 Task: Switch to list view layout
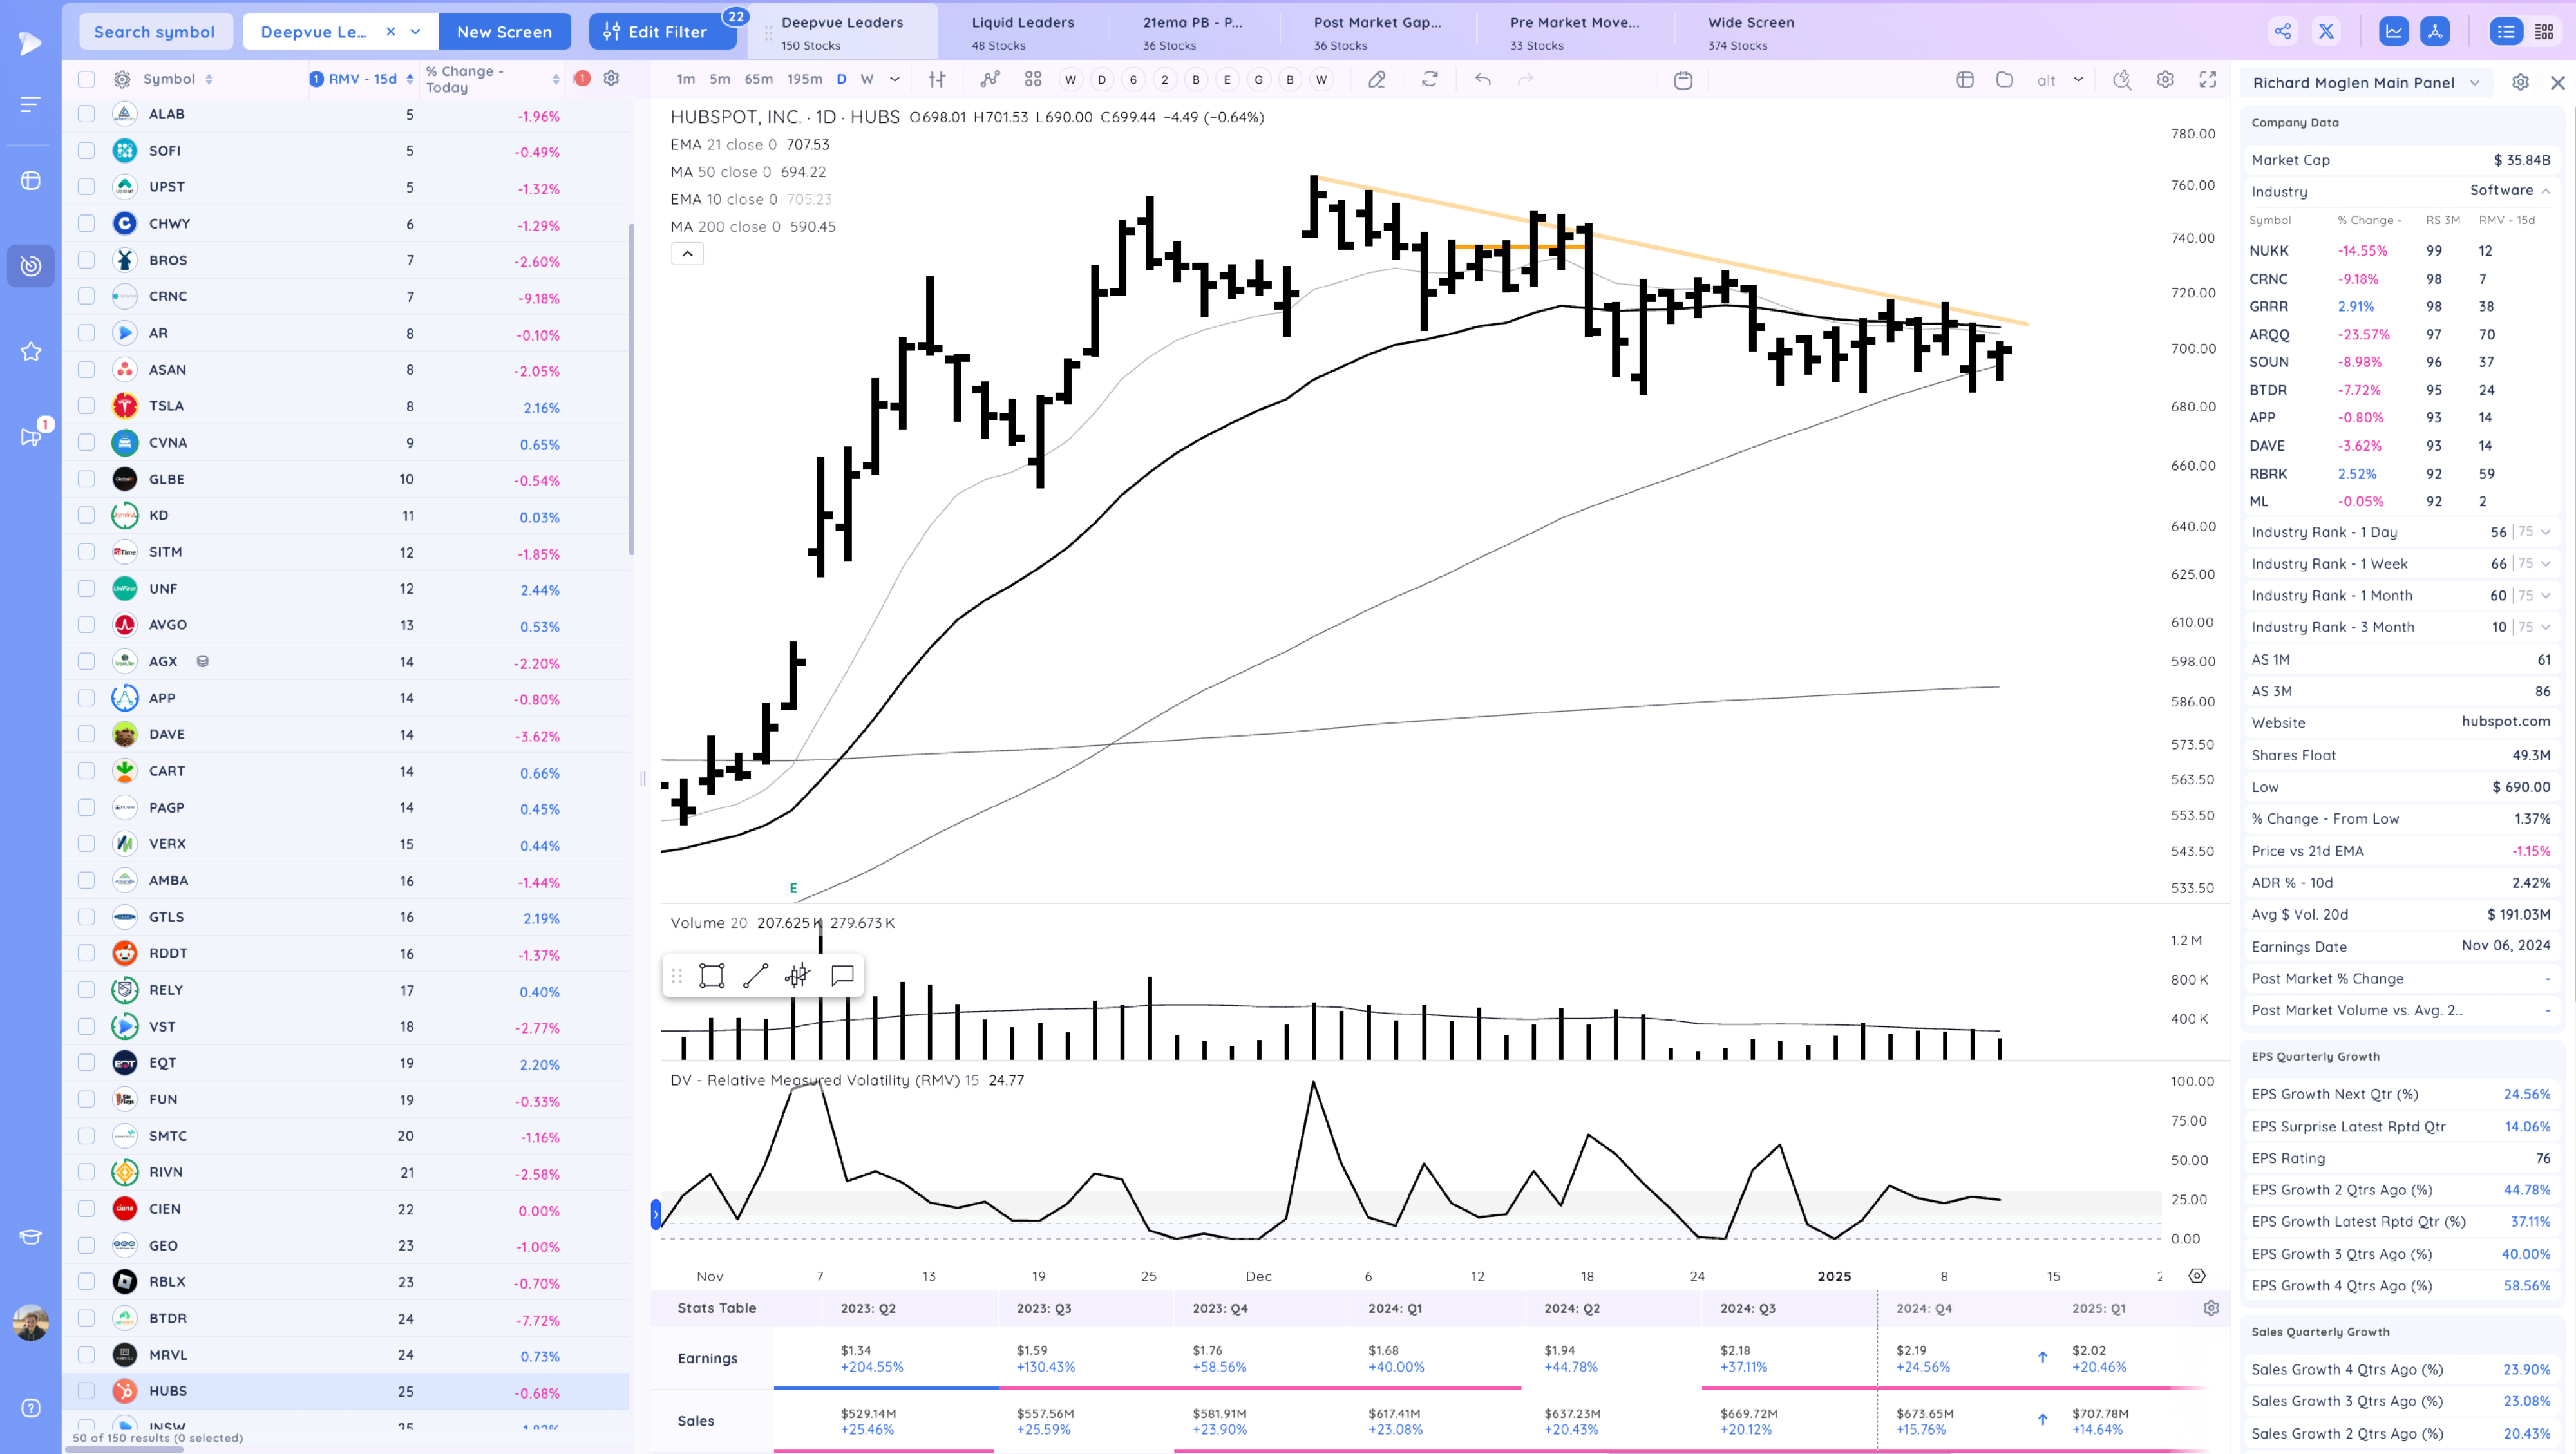tap(2505, 31)
